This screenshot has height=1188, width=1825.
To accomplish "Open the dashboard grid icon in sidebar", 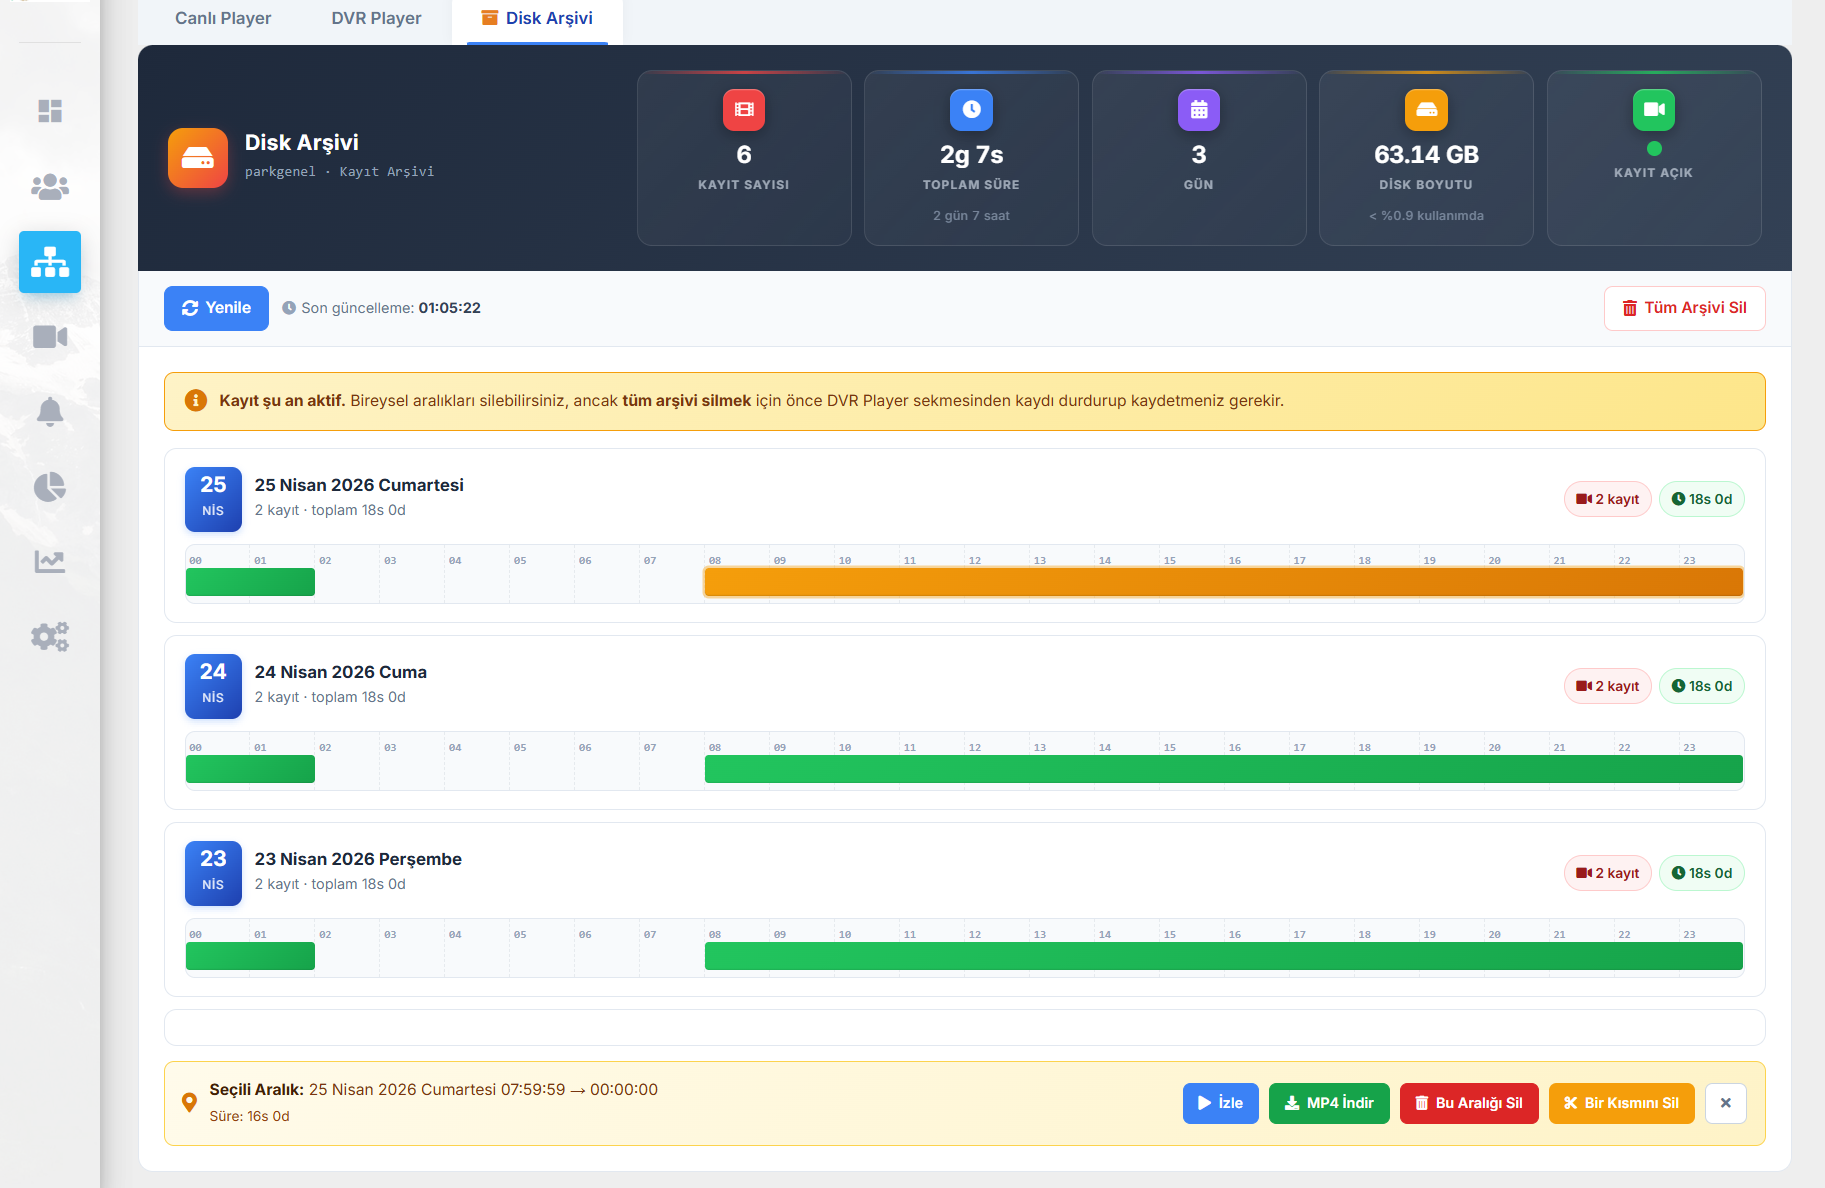I will point(50,111).
